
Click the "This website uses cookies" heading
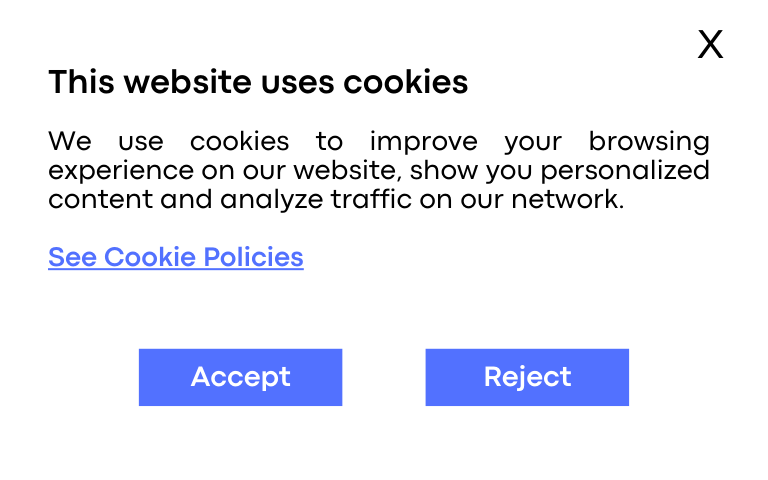[258, 82]
